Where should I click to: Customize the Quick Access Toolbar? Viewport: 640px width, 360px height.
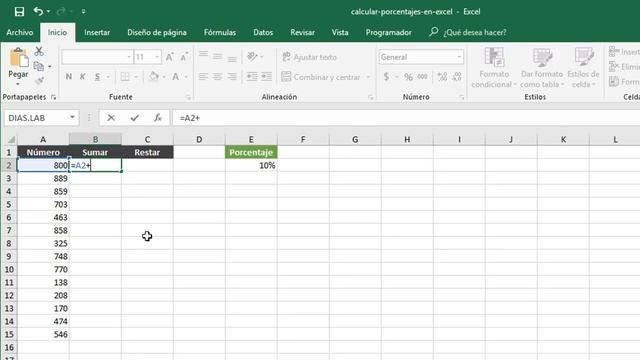point(83,11)
